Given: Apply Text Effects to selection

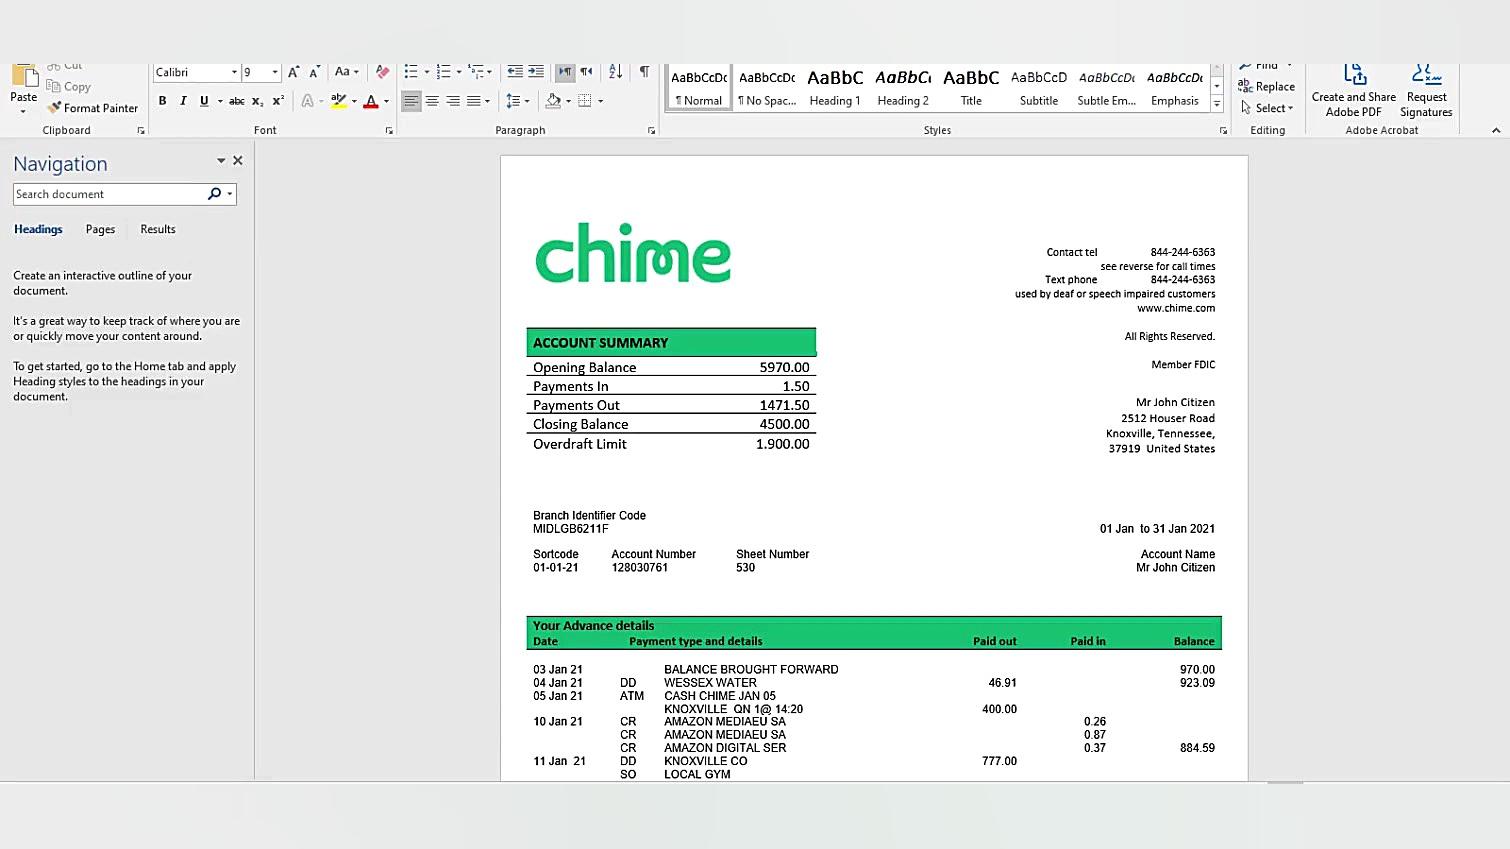Looking at the screenshot, I should pos(308,101).
